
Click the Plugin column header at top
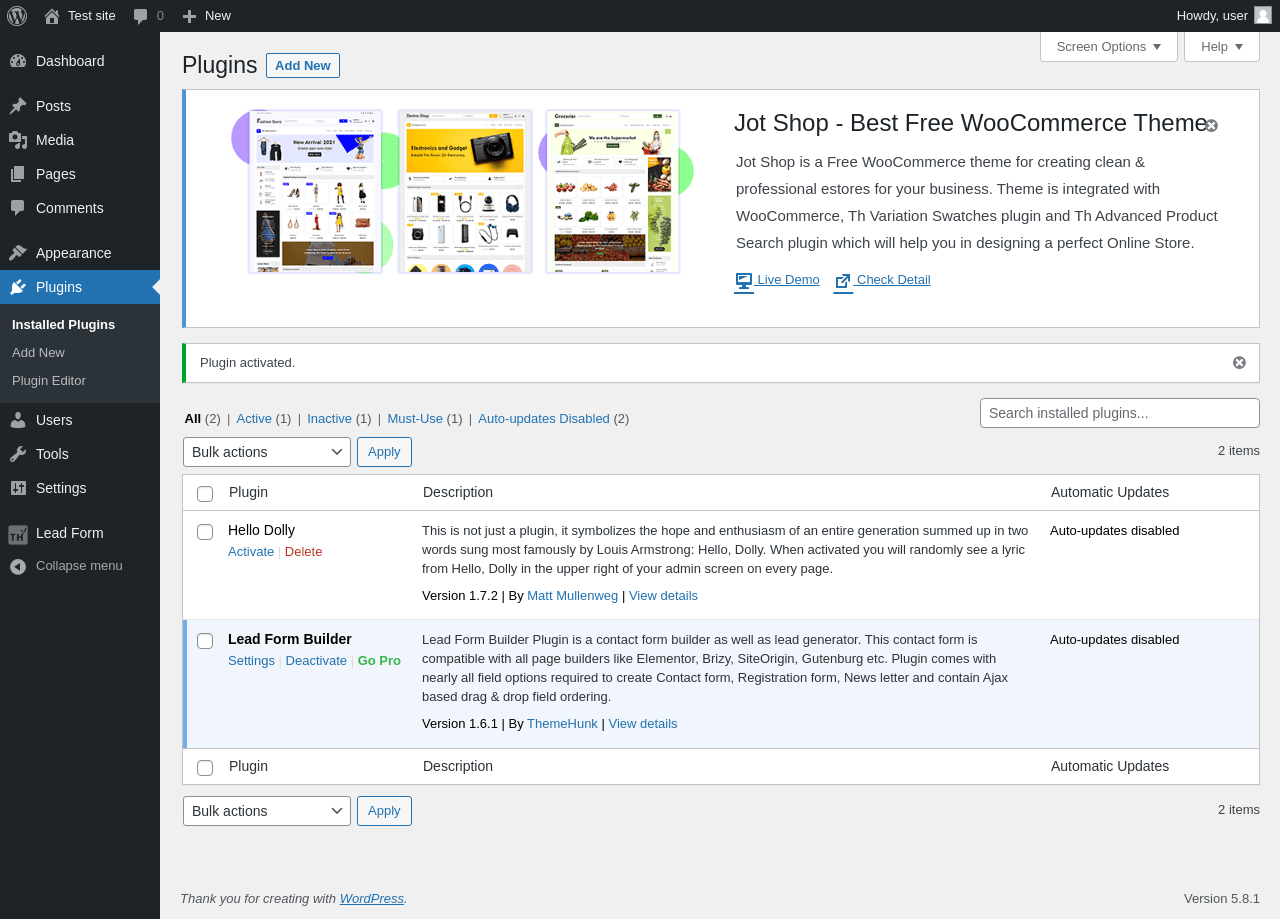(248, 492)
